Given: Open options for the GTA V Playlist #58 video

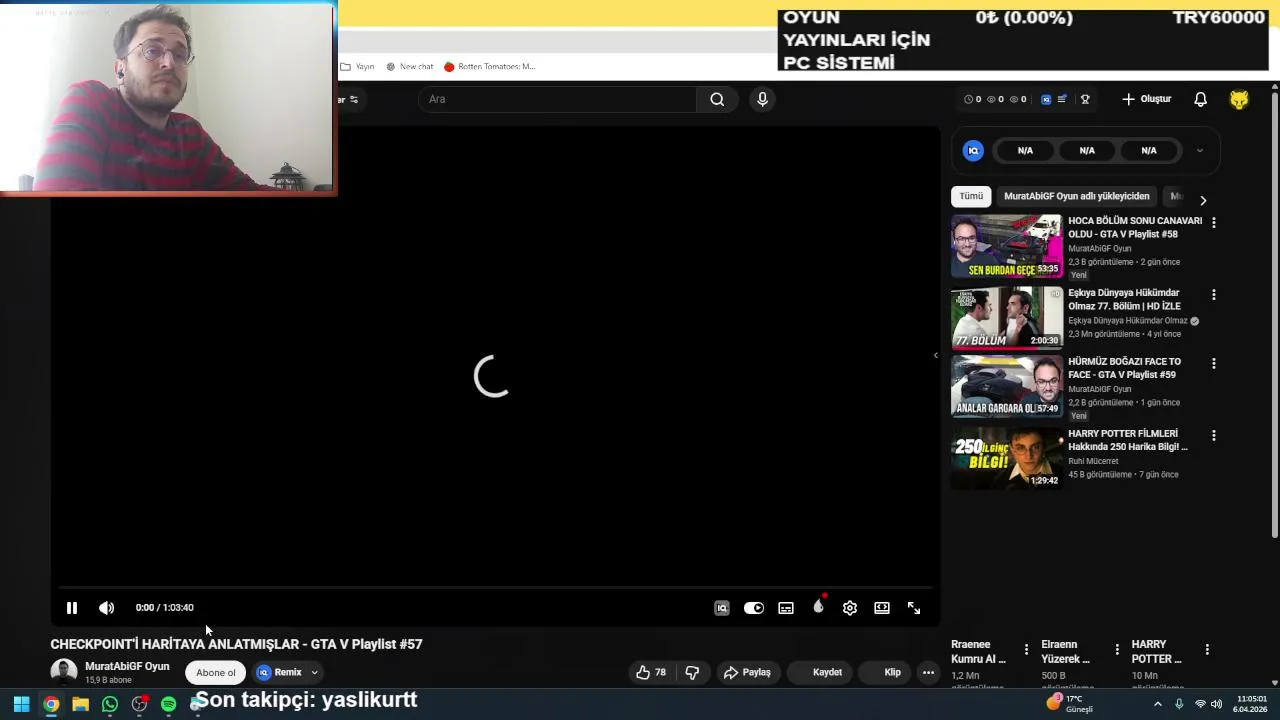Looking at the screenshot, I should click(1214, 223).
